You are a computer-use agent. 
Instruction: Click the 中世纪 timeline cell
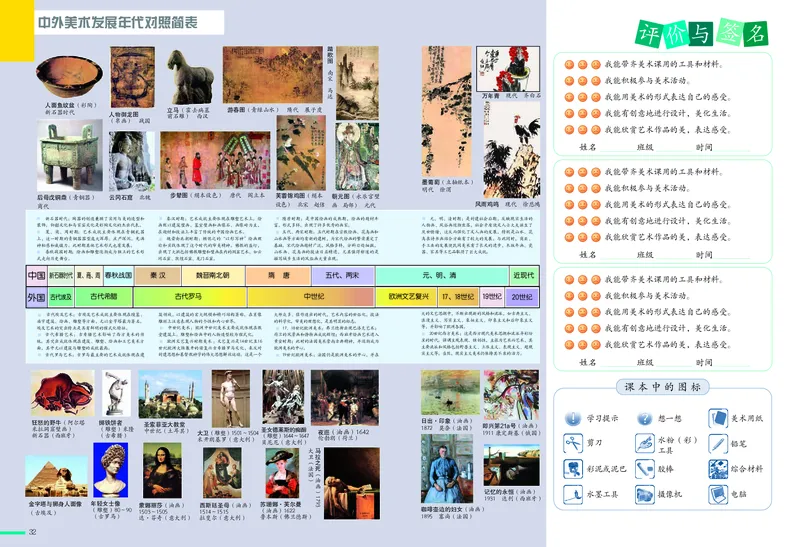(x=311, y=297)
